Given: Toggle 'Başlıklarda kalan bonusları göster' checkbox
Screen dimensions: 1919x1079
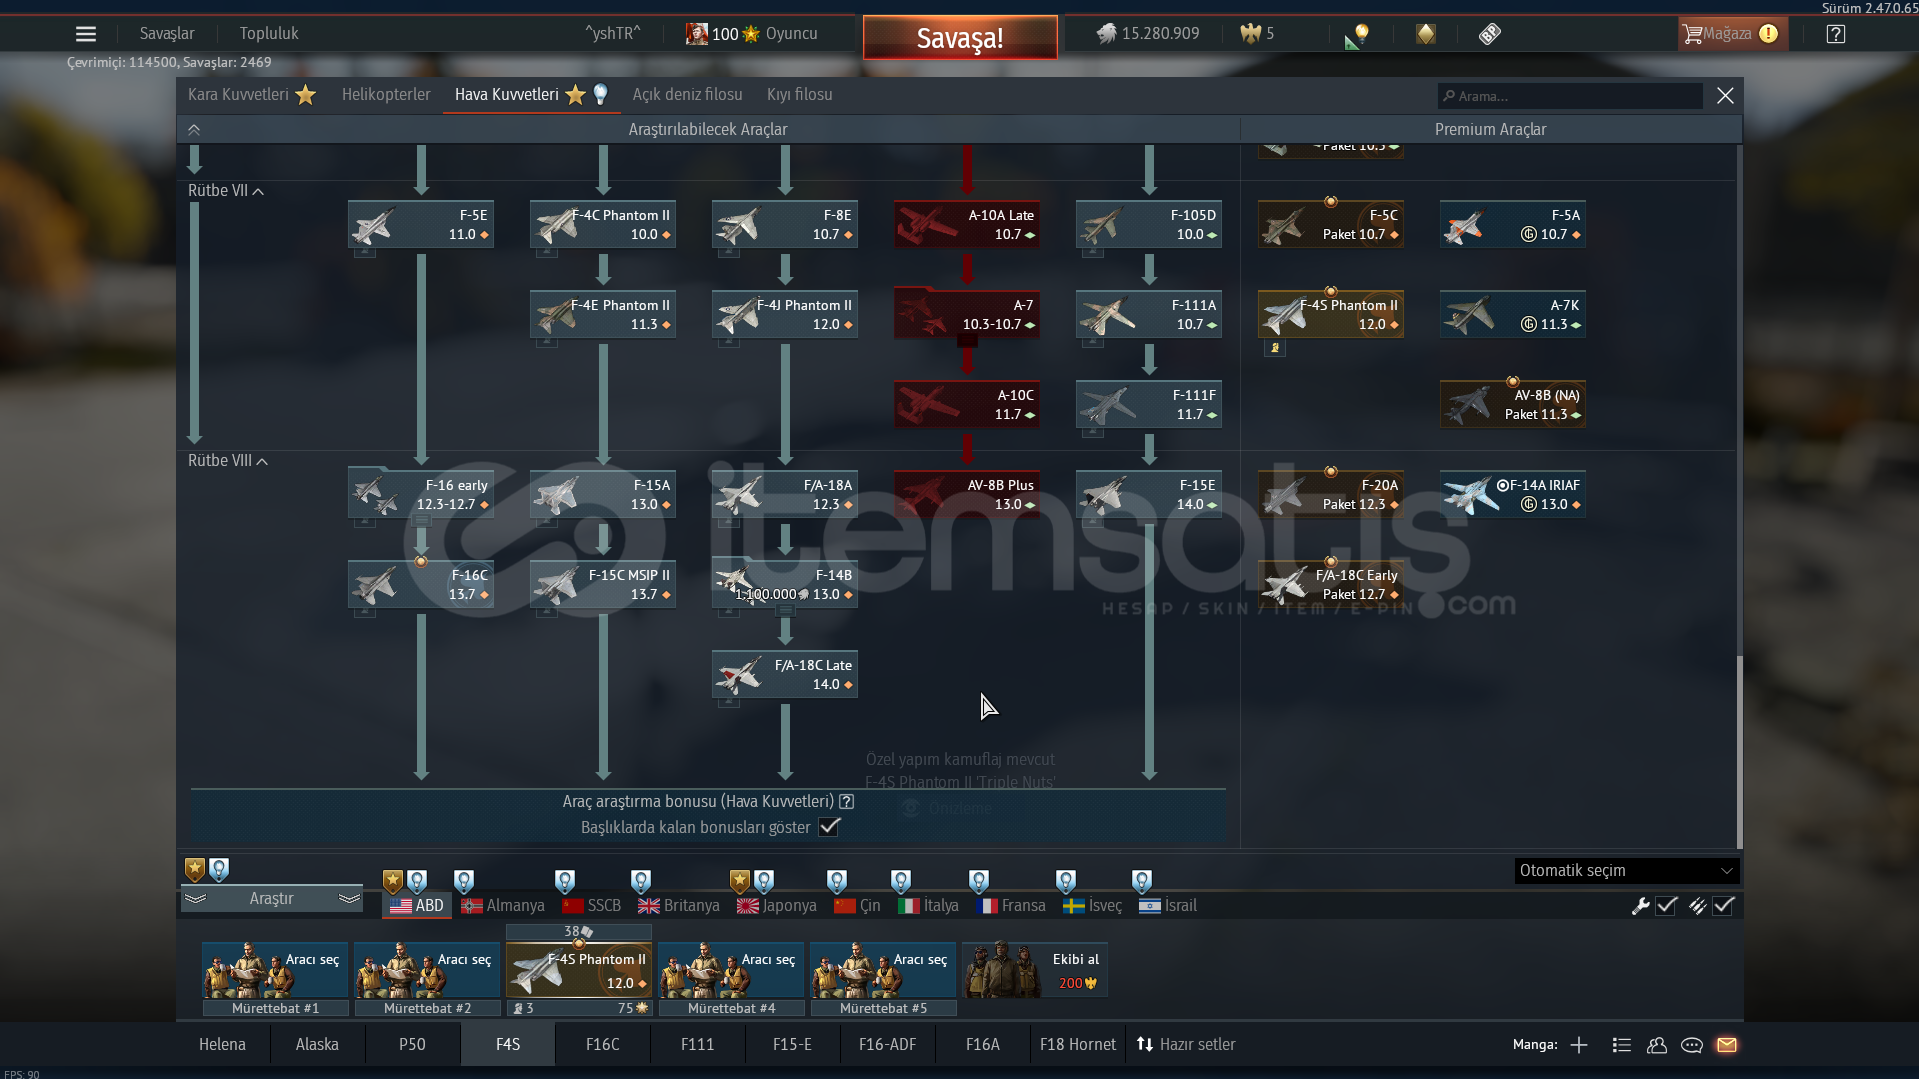Looking at the screenshot, I should [829, 827].
